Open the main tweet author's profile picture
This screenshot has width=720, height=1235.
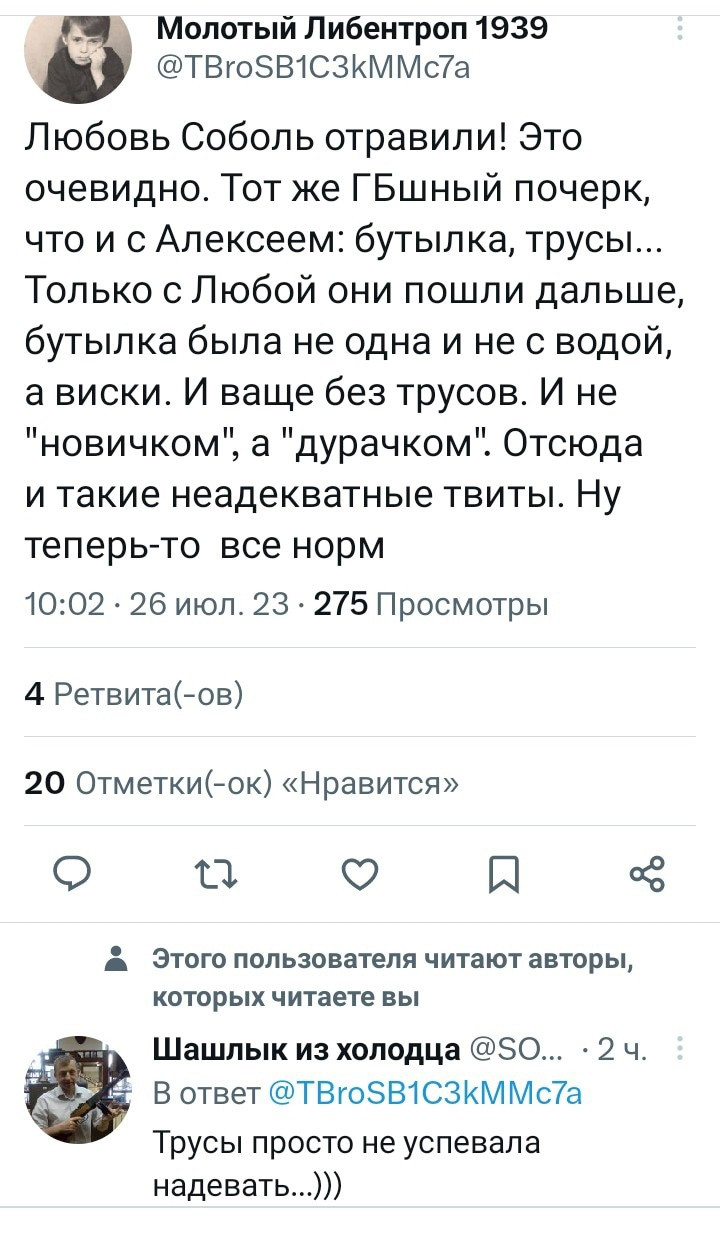pos(77,58)
